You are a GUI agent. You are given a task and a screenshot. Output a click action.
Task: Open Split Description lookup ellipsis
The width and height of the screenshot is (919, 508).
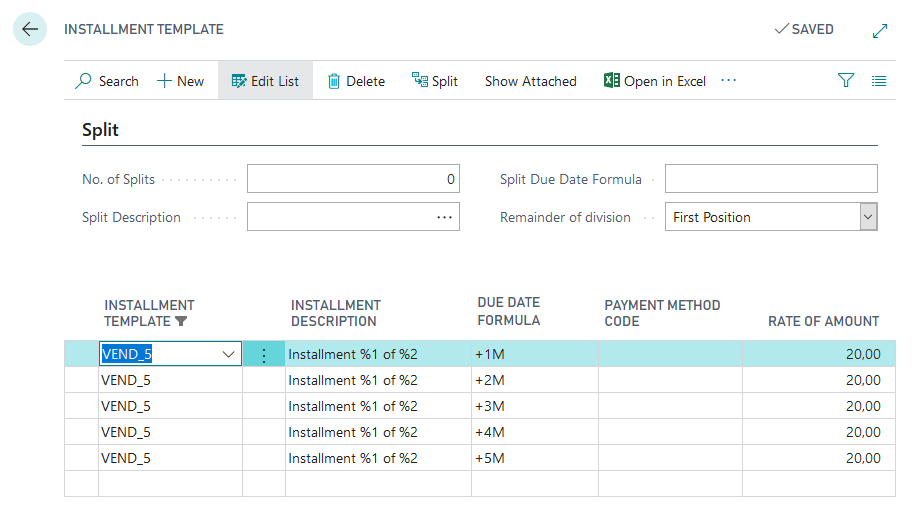(x=445, y=217)
